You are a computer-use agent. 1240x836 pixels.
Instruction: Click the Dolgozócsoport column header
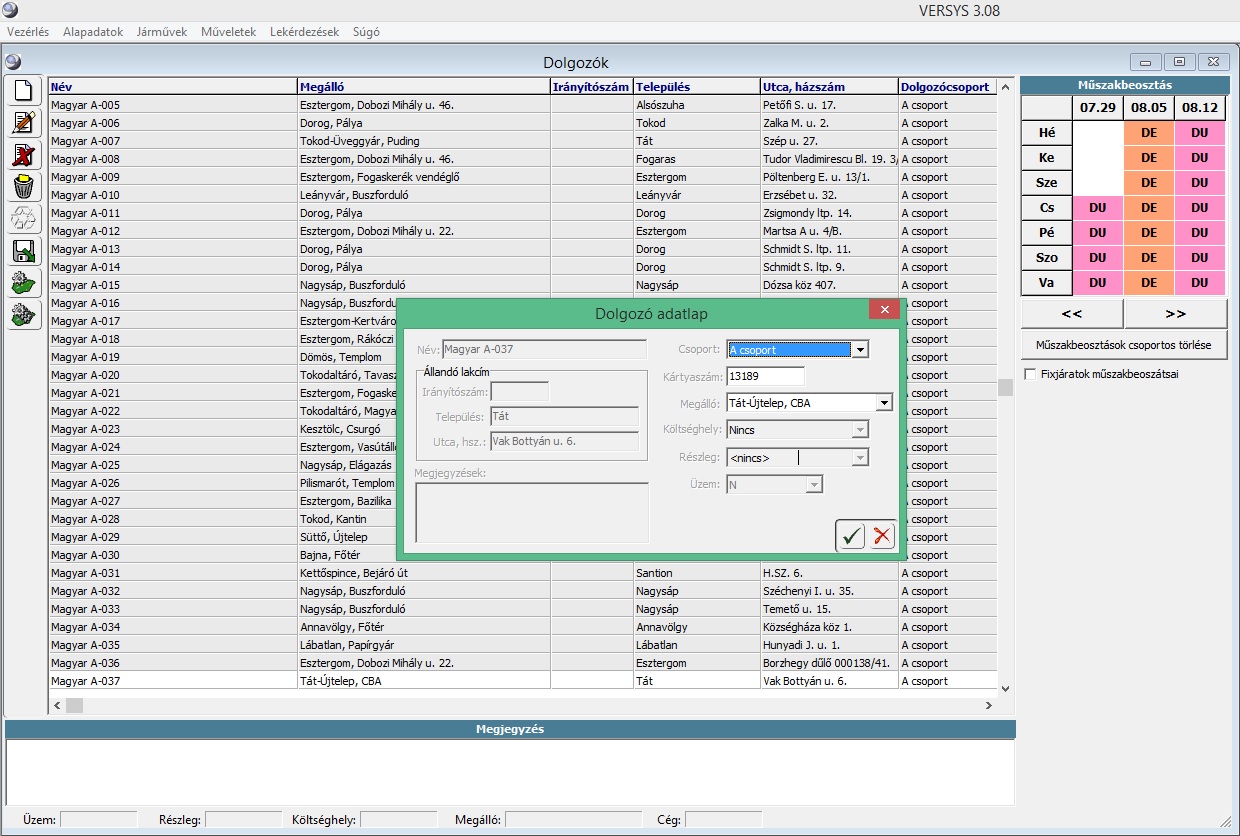(x=948, y=87)
